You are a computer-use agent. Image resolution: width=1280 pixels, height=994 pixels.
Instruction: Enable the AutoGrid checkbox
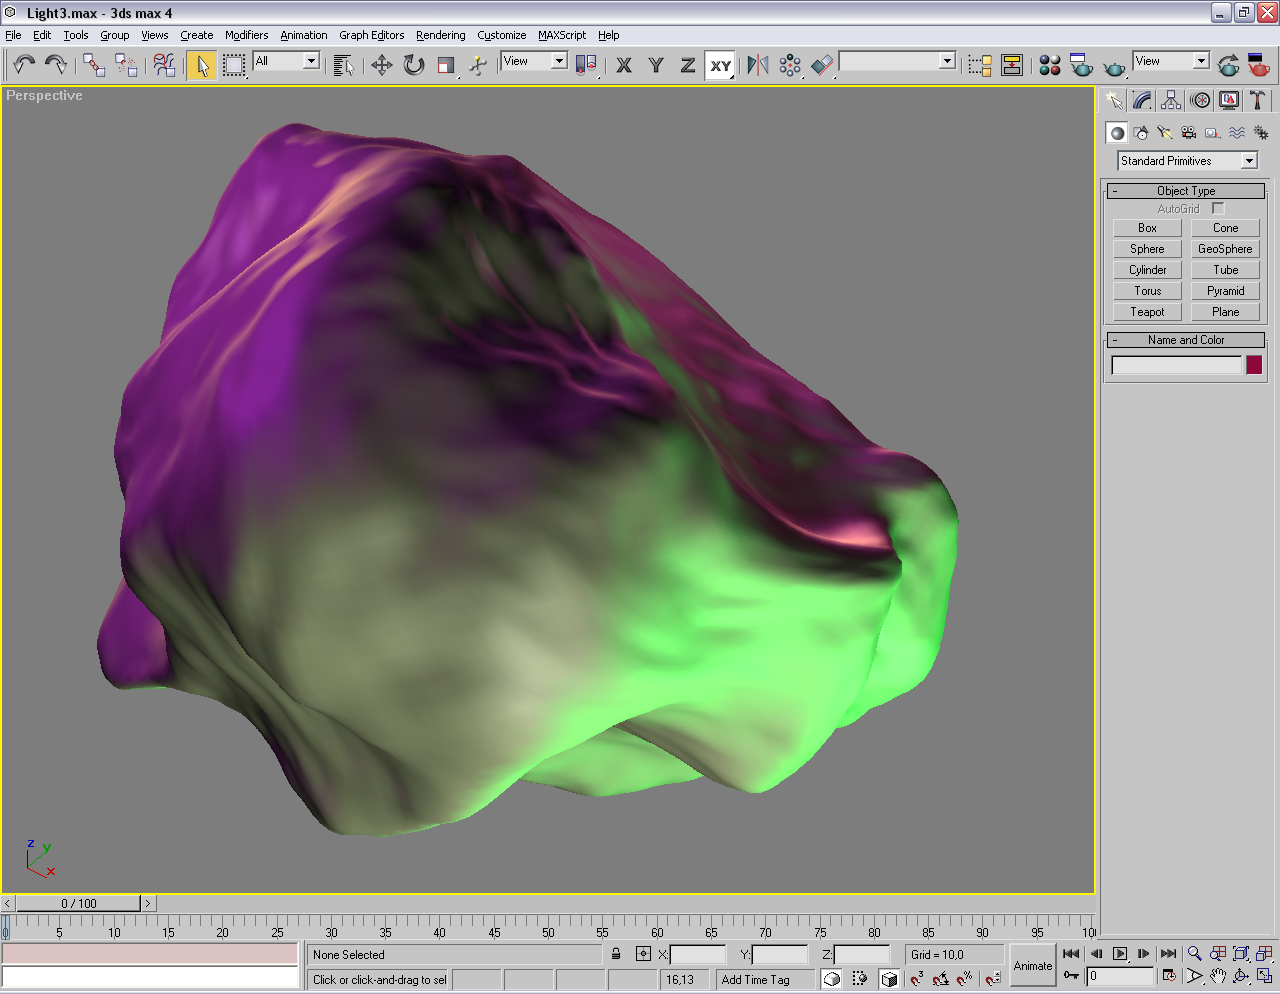pos(1217,209)
